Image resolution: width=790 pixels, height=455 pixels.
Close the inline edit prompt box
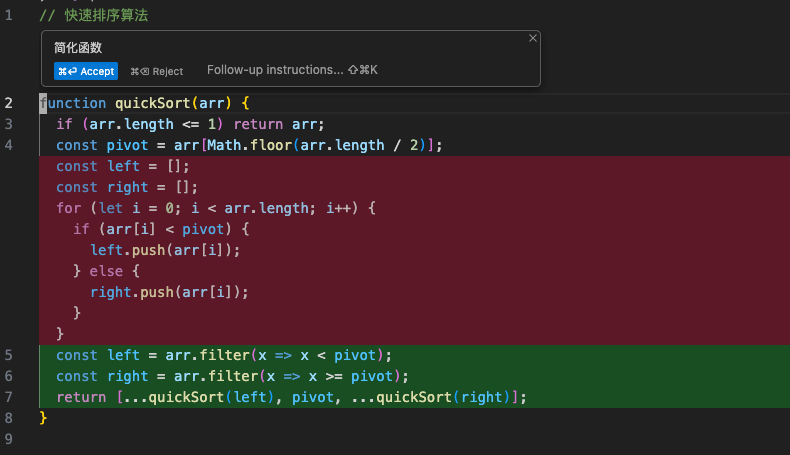click(533, 38)
